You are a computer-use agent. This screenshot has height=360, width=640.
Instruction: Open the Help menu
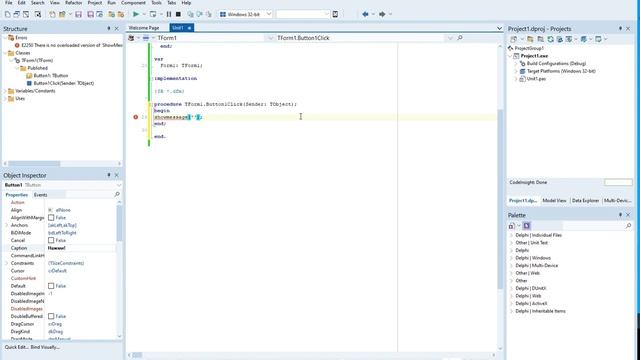tap(186, 3)
